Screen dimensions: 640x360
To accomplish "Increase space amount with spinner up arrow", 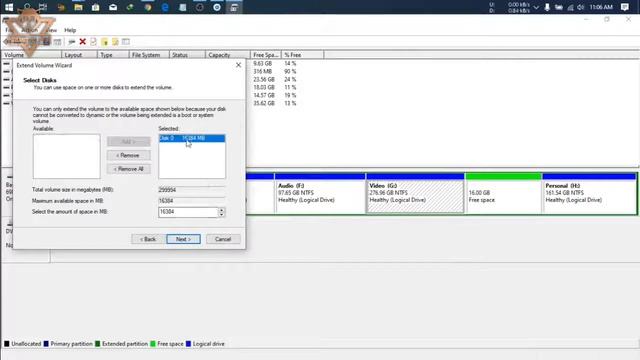I will coord(222,210).
